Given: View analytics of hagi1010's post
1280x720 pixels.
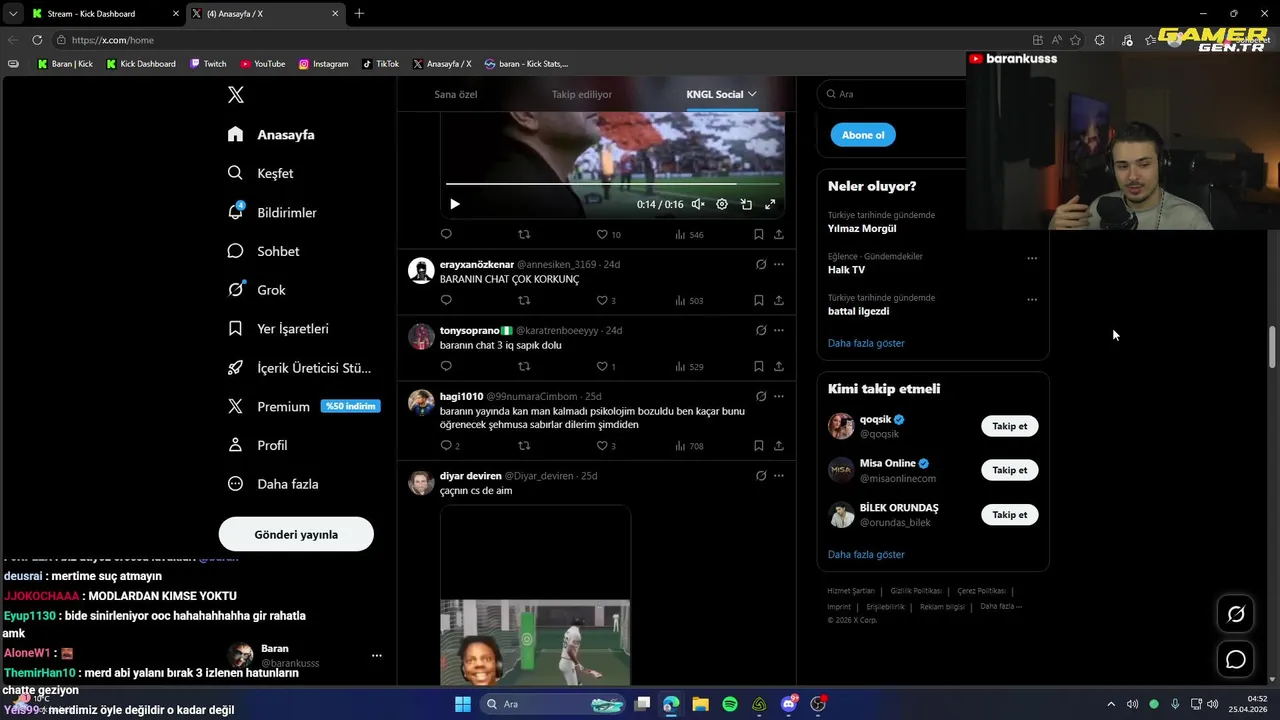Looking at the screenshot, I should 689,446.
